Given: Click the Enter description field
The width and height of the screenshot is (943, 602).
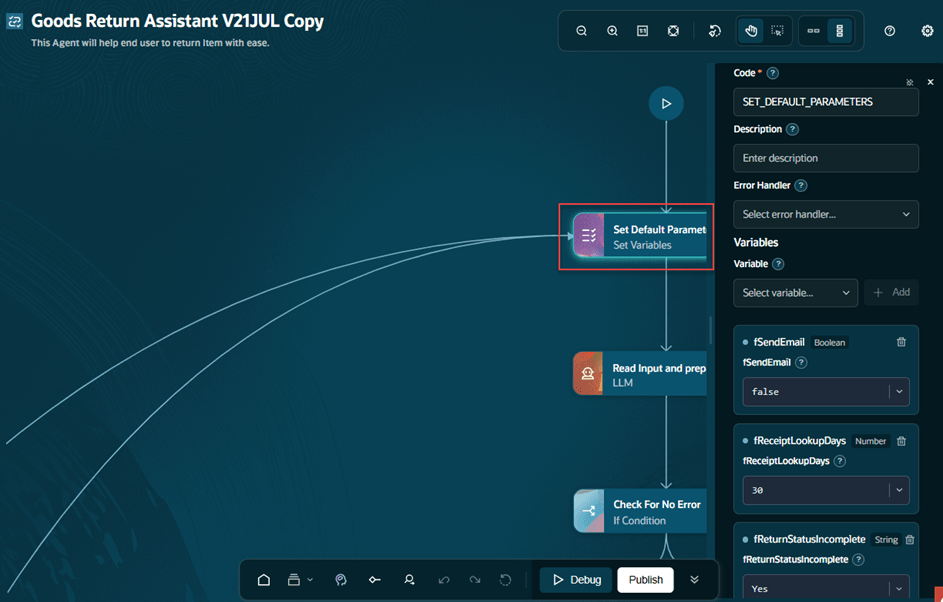Looking at the screenshot, I should click(826, 158).
